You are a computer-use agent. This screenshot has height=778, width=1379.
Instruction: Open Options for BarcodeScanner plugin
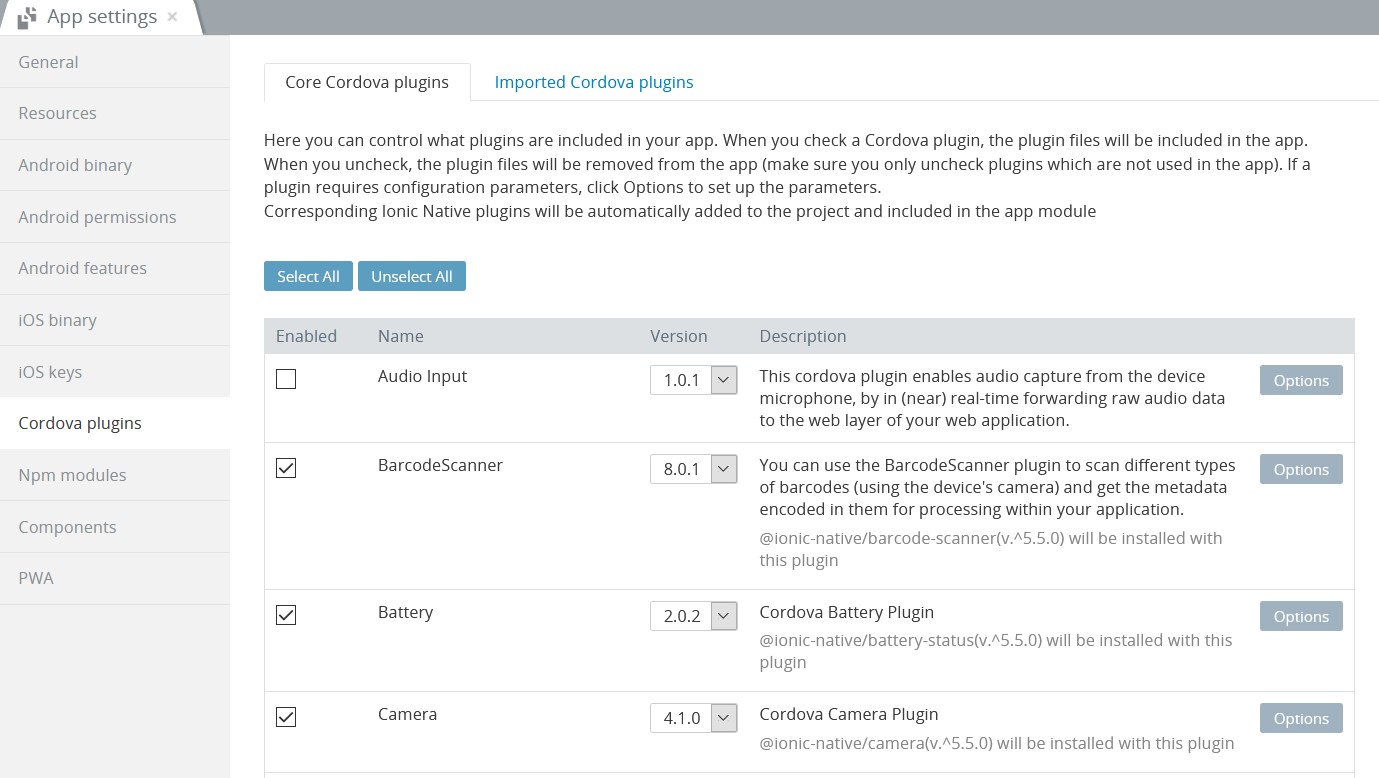coord(1301,469)
